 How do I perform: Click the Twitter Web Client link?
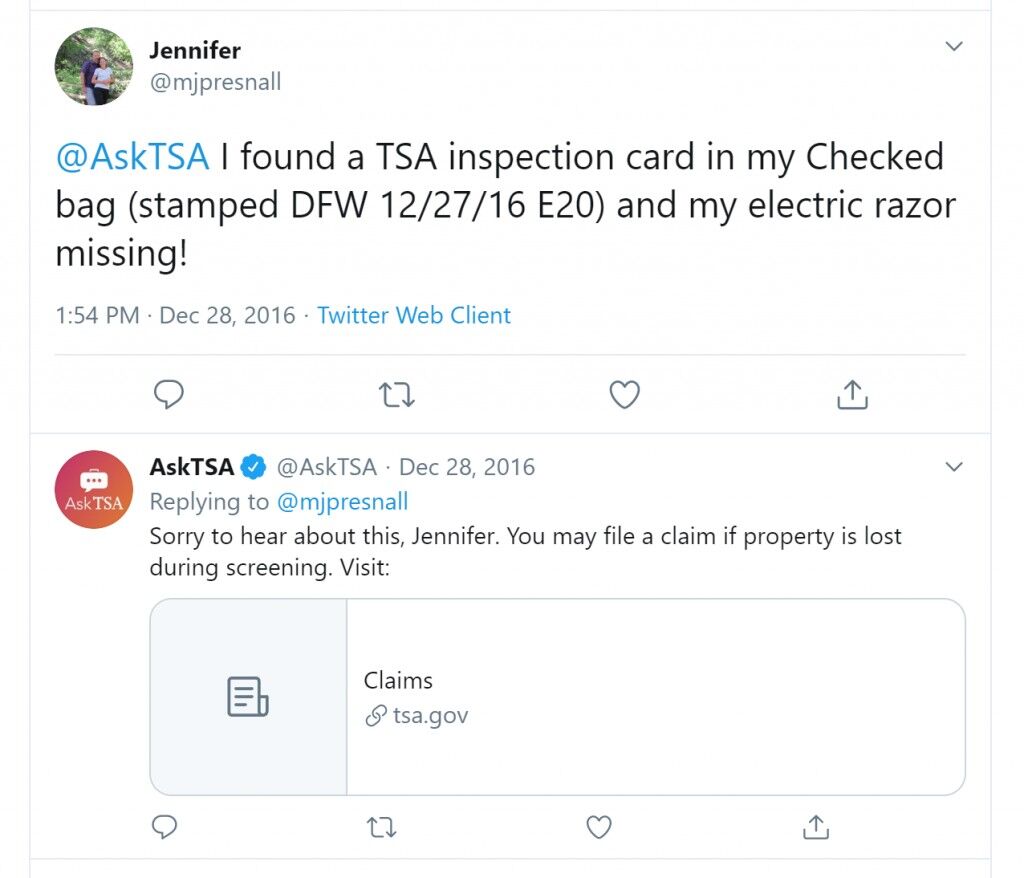pyautogui.click(x=414, y=316)
